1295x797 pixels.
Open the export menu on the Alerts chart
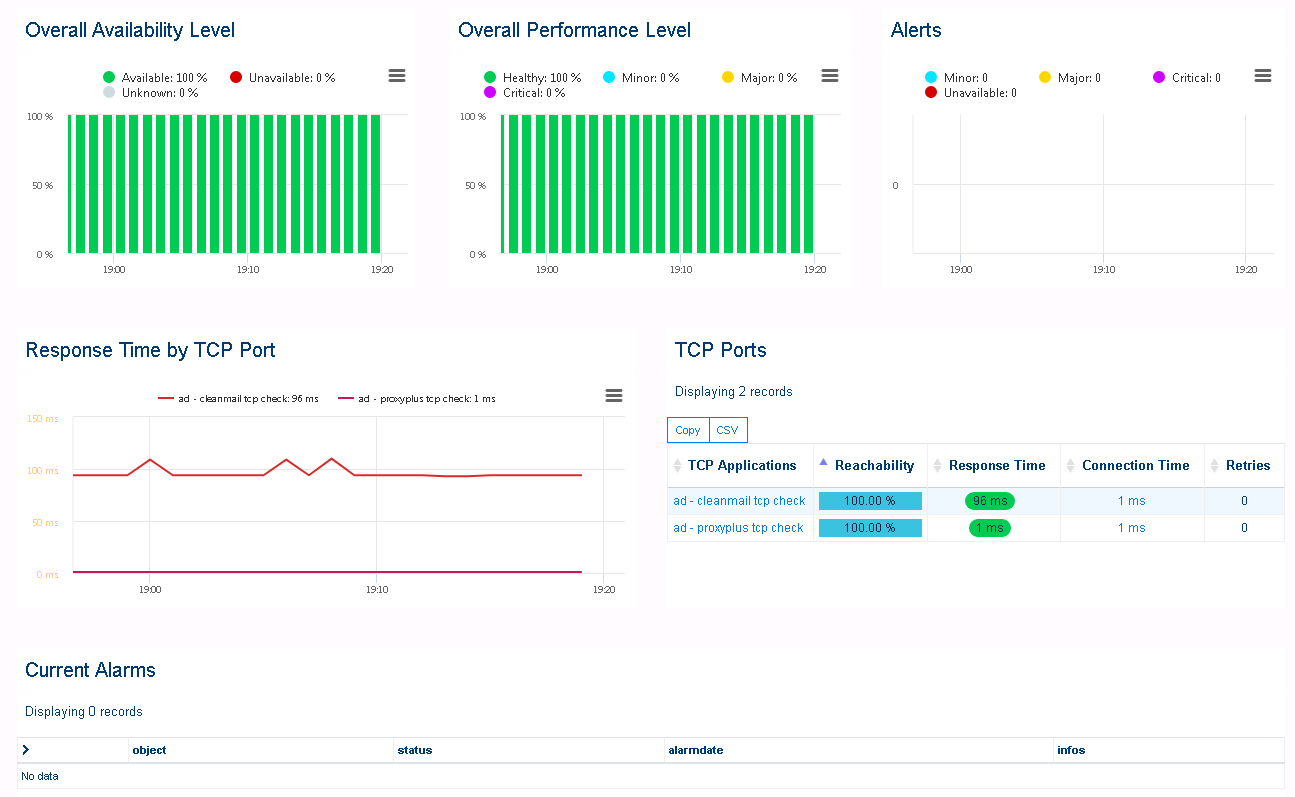[x=1262, y=75]
